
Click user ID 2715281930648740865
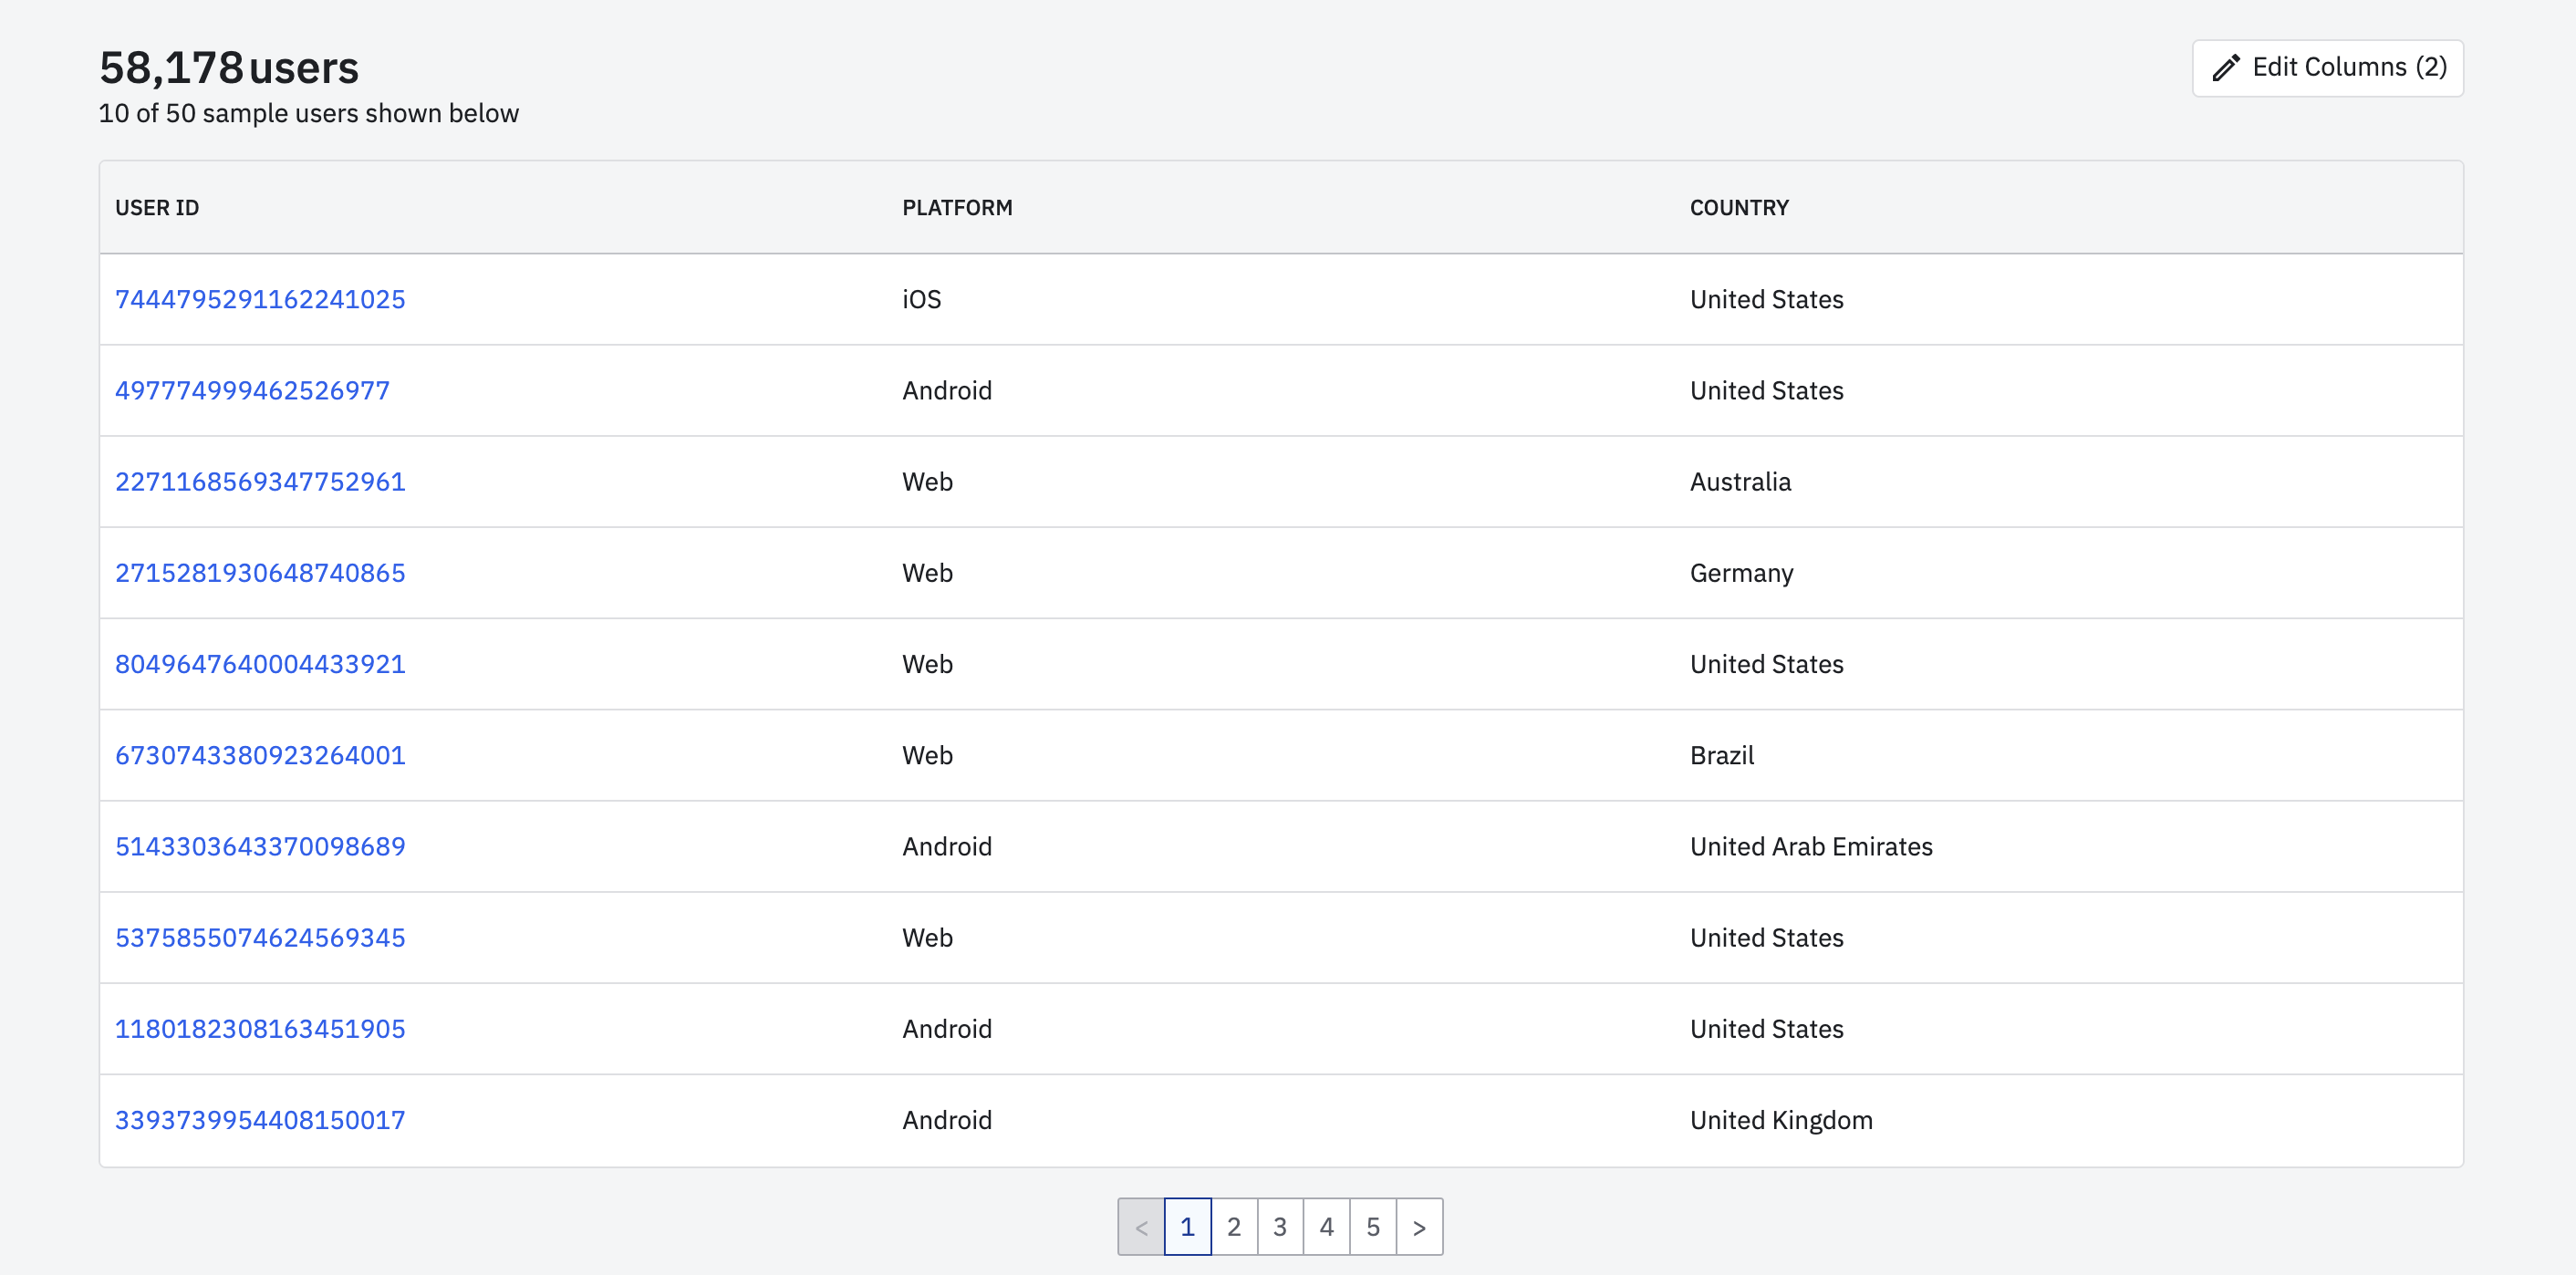click(x=260, y=573)
